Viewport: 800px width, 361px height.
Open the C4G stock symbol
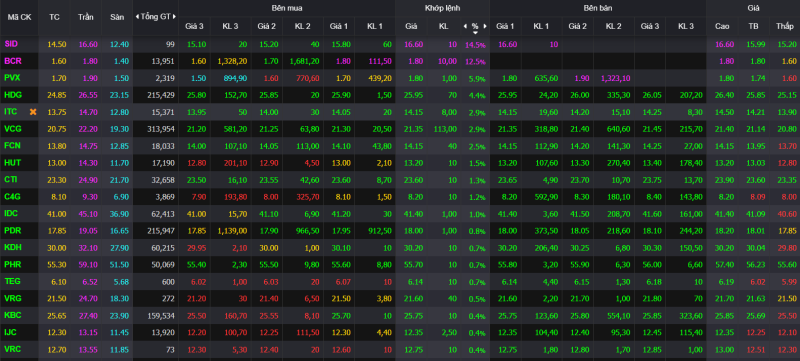[x=13, y=196]
